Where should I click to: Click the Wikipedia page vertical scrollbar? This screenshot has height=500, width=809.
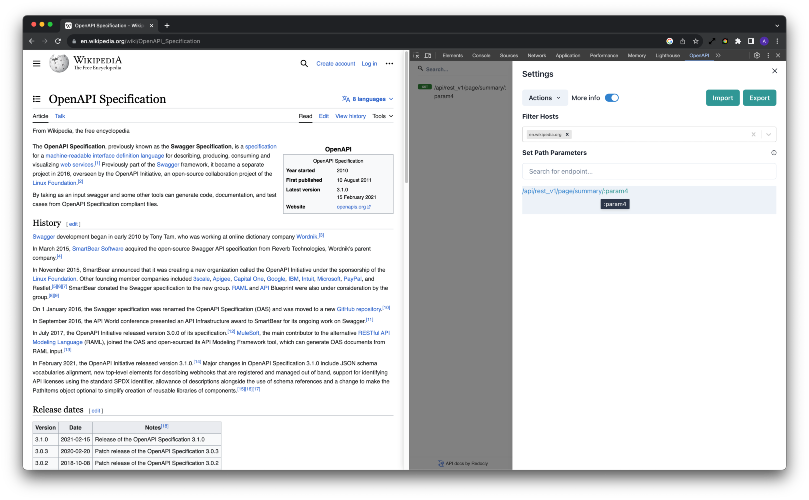coord(406,117)
